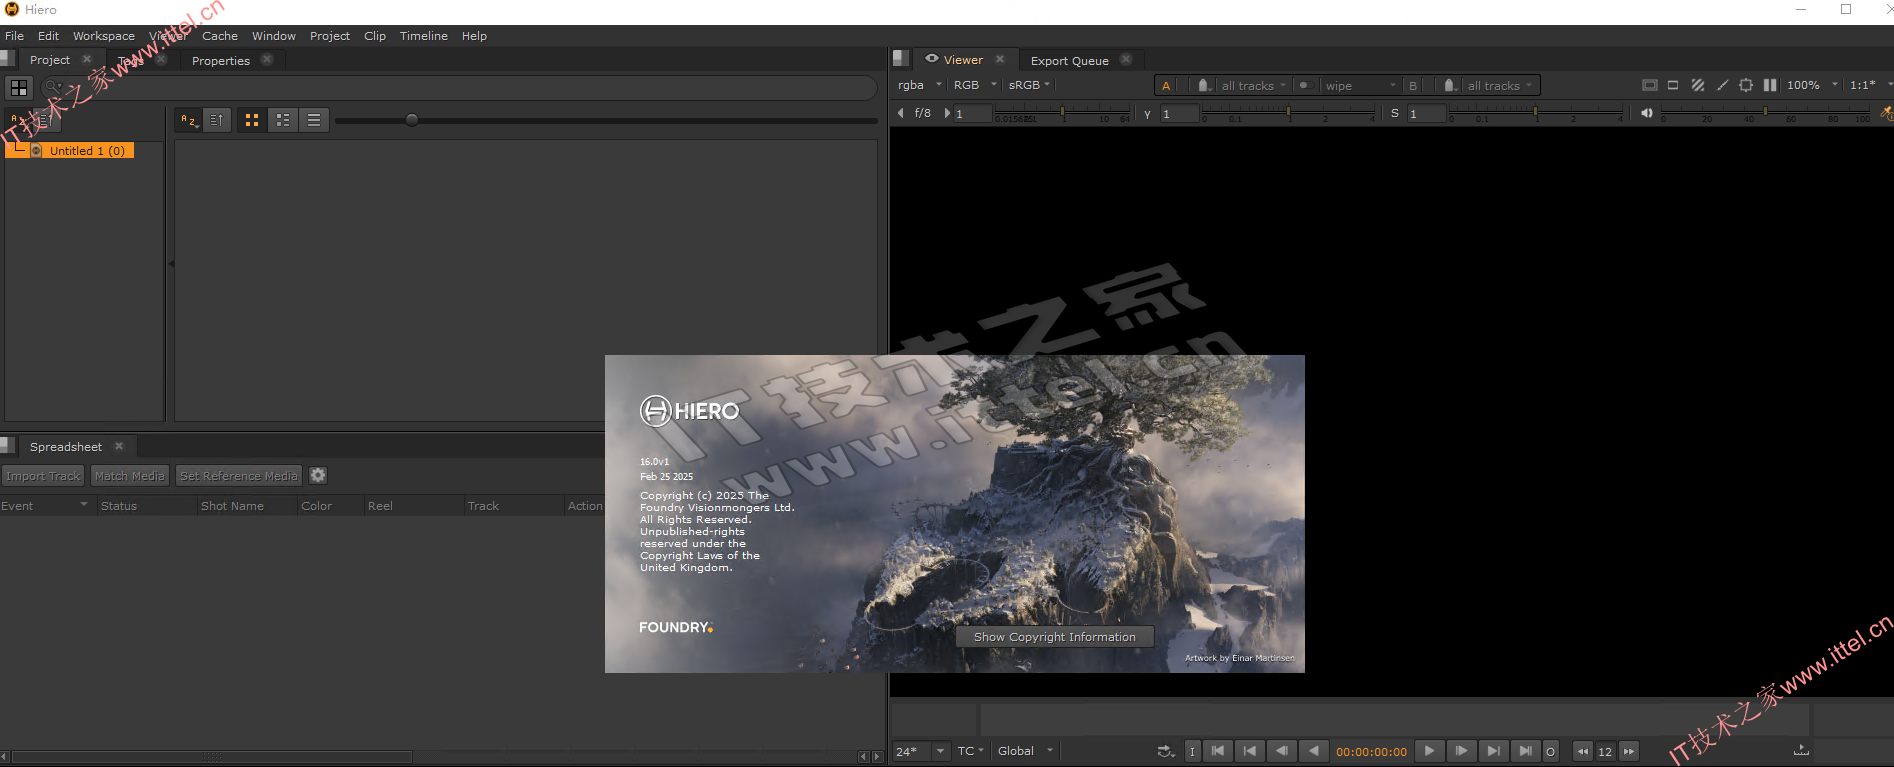Jump to first frame

click(x=1218, y=751)
